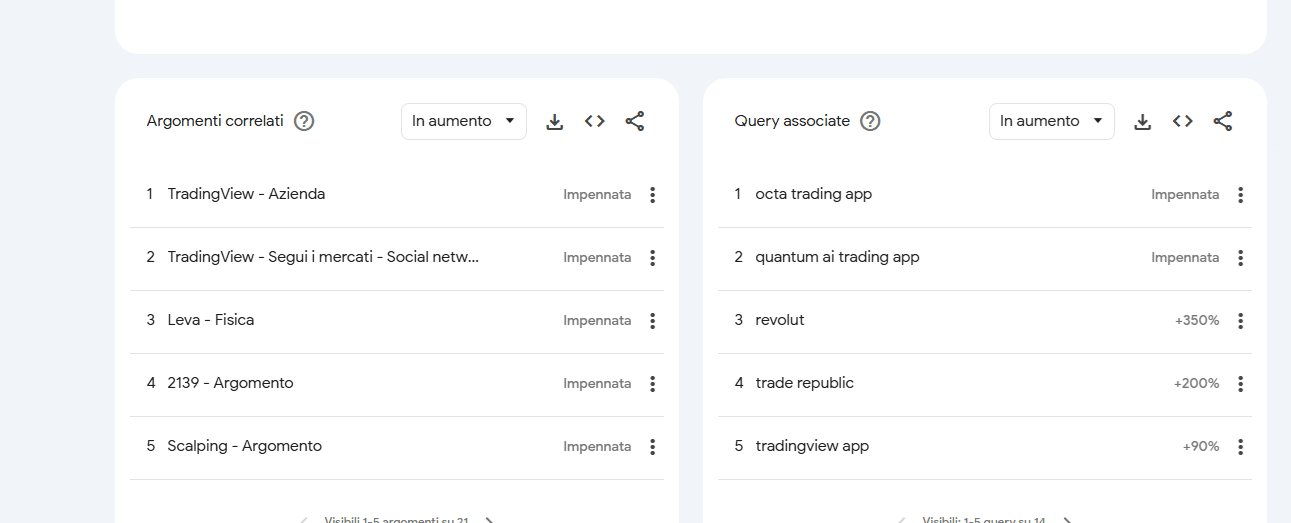Image resolution: width=1291 pixels, height=523 pixels.
Task: Open more options for trade republic query
Action: [x=1240, y=384]
